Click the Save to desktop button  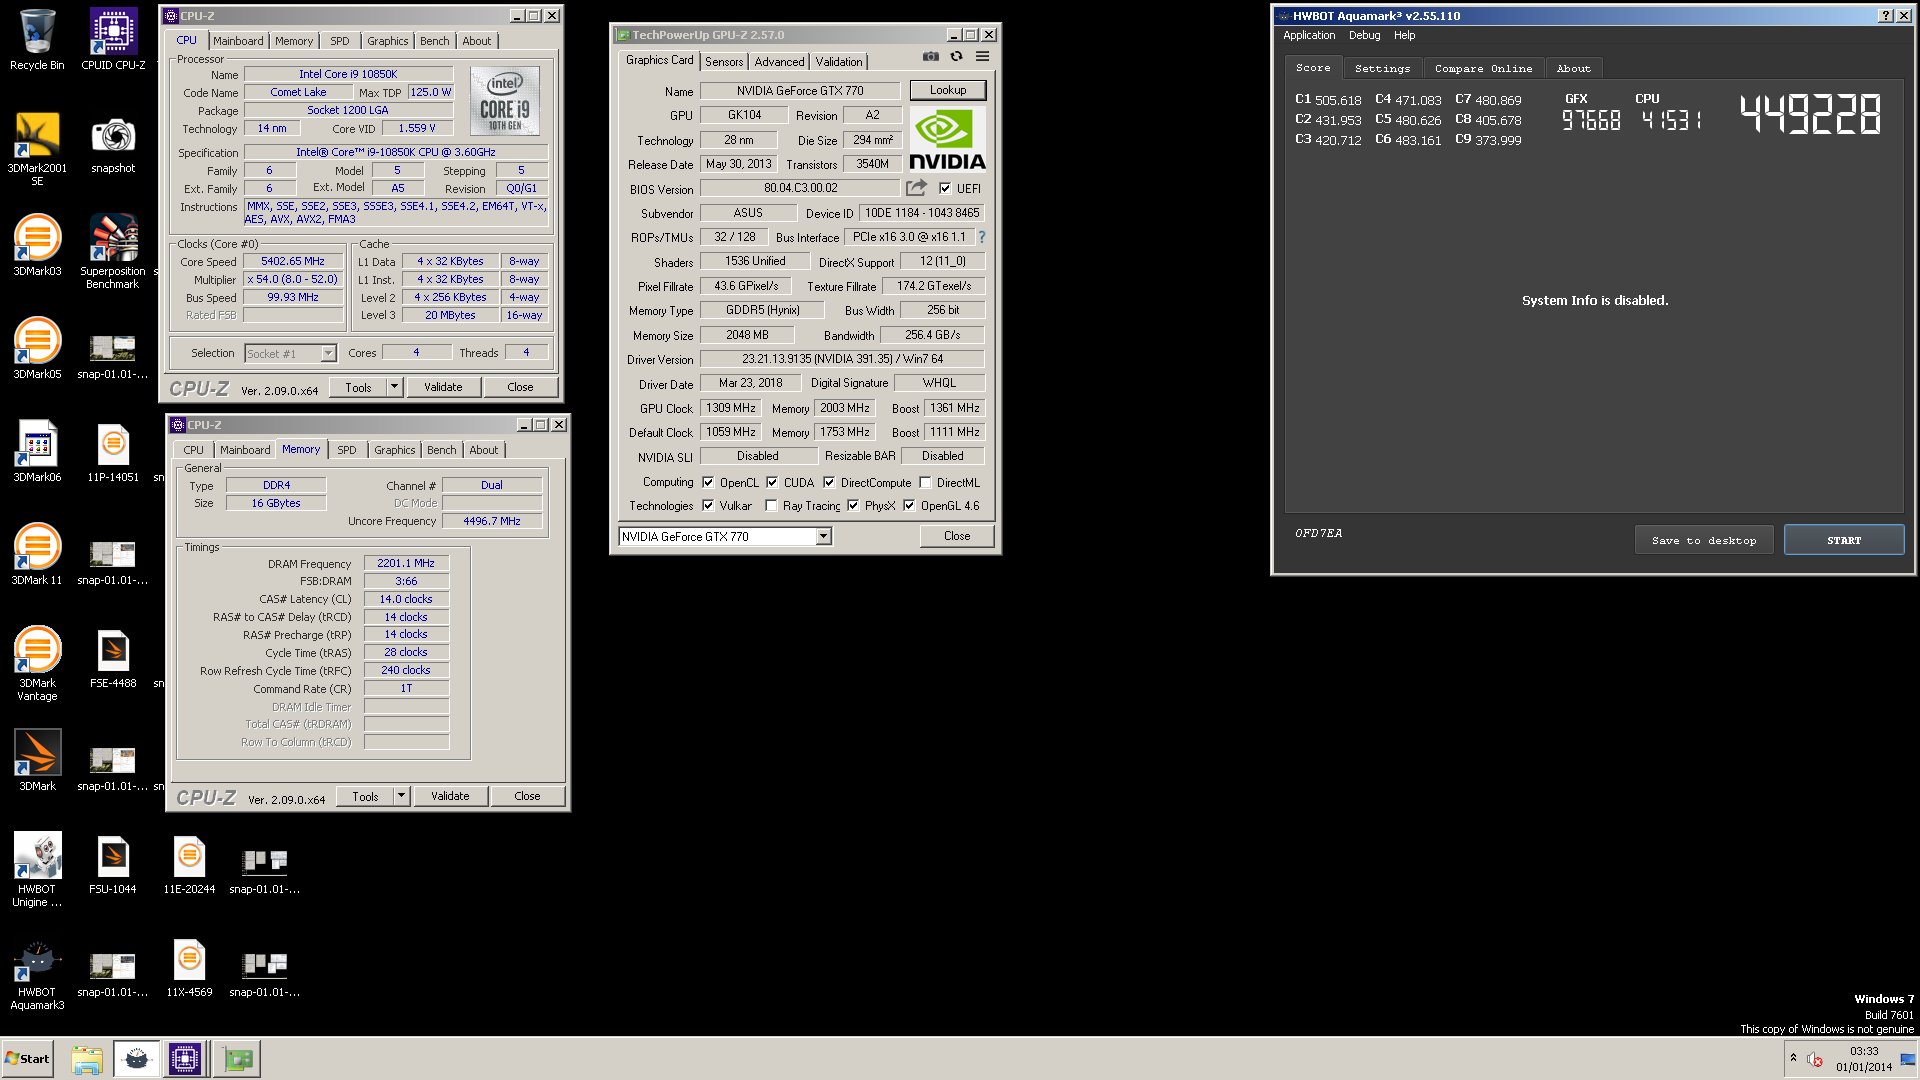click(x=1704, y=540)
